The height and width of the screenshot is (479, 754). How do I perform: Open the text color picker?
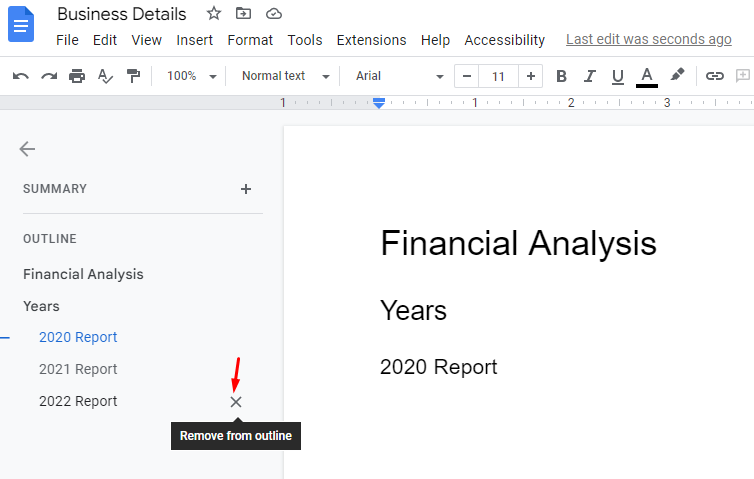click(647, 77)
